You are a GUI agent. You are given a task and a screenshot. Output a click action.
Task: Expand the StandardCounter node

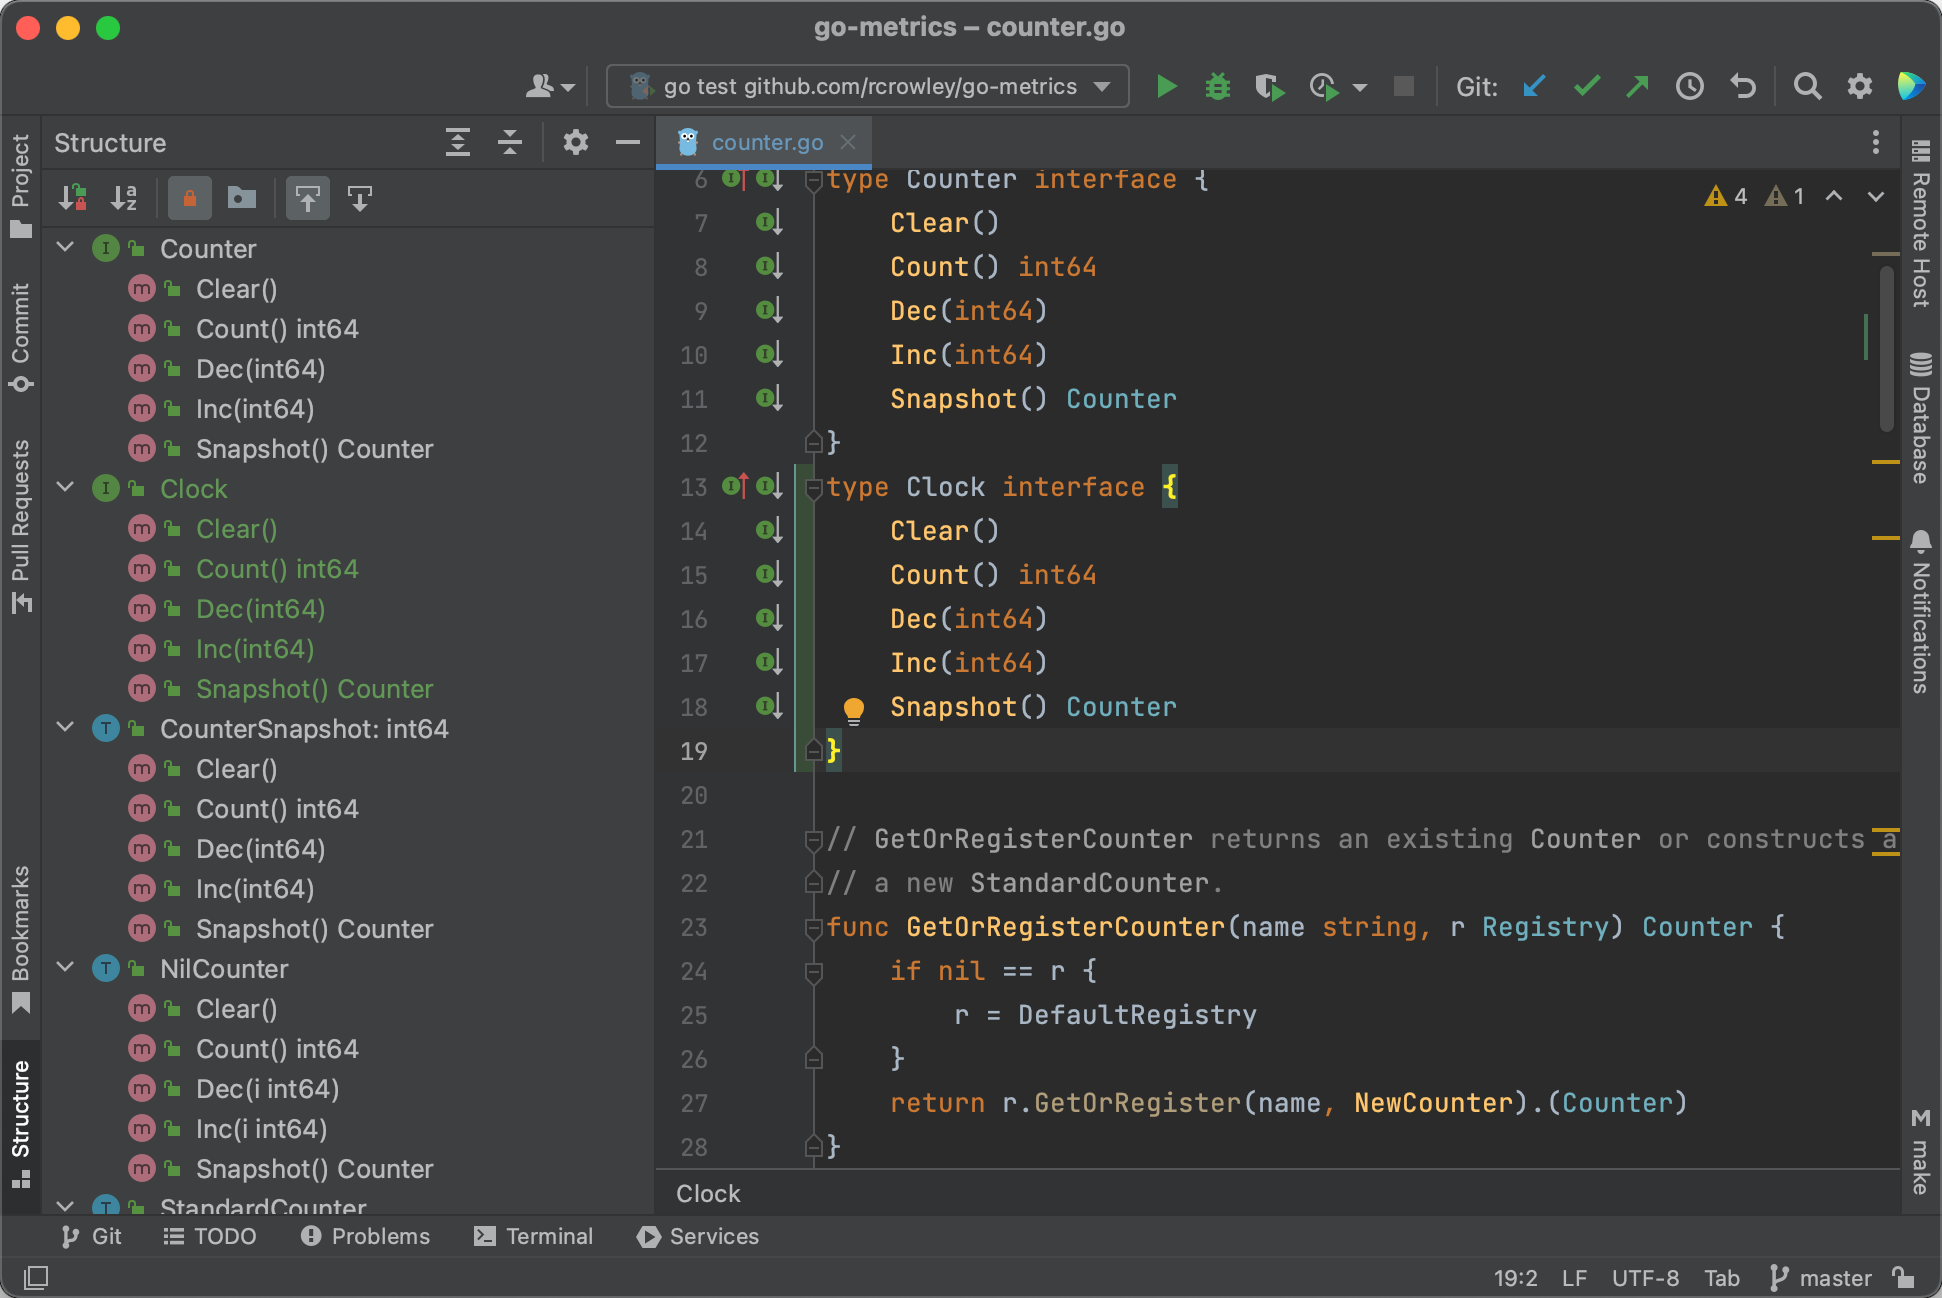pos(65,1208)
